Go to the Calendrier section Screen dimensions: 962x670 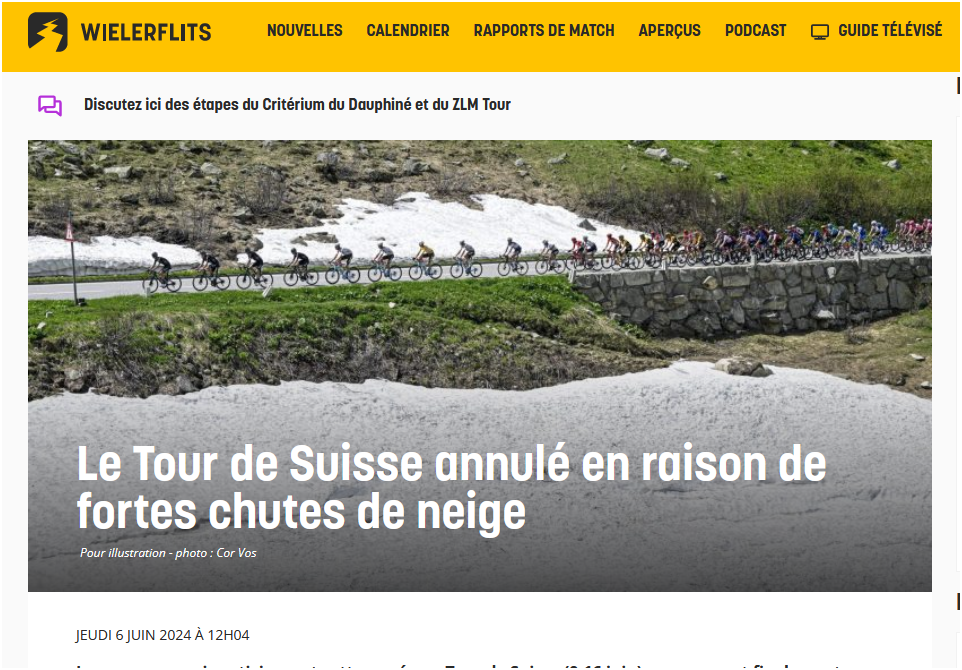[x=408, y=31]
